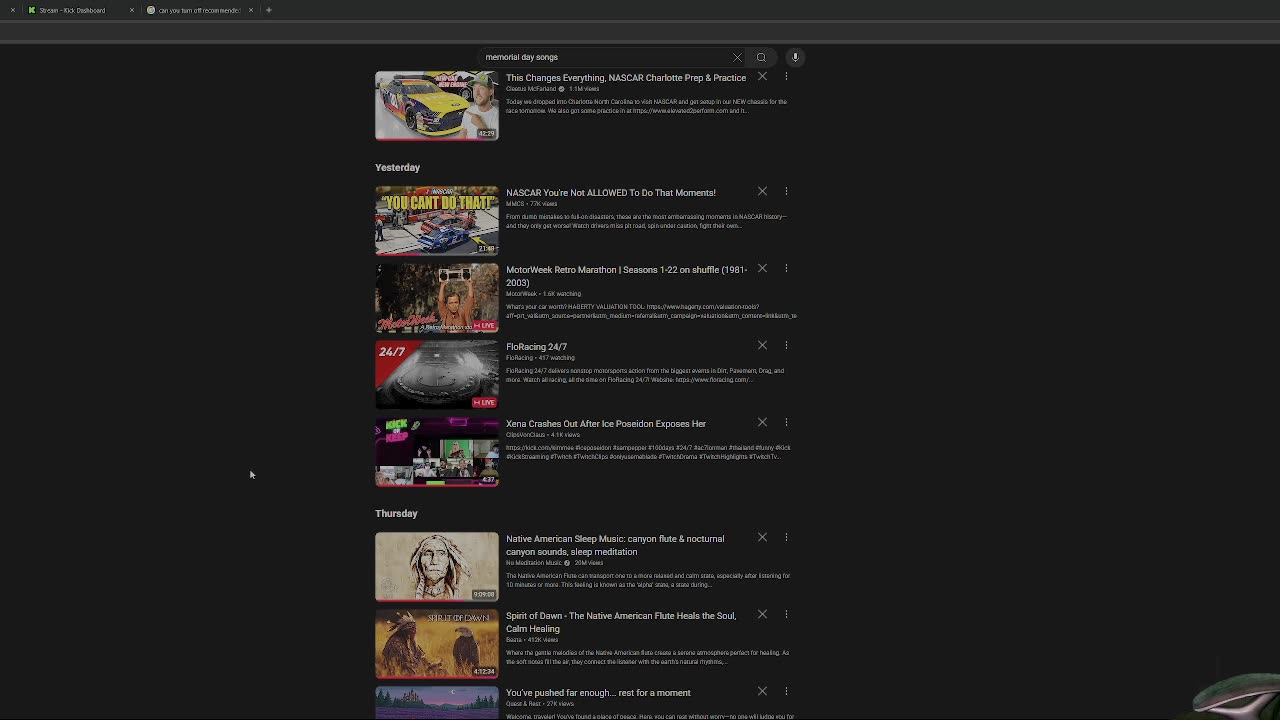Play the 'Spirit of Dawn' eagle thumbnail
This screenshot has width=1280, height=720.
437,643
